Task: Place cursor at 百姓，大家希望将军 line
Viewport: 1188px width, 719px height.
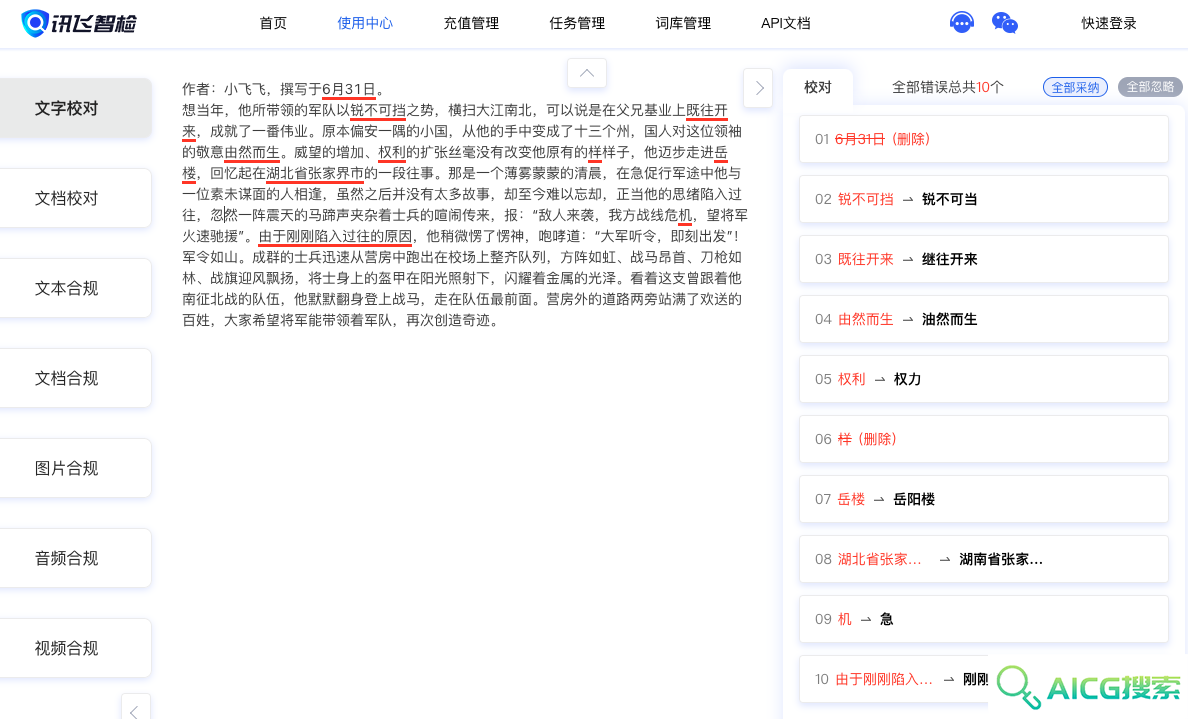Action: coord(341,320)
